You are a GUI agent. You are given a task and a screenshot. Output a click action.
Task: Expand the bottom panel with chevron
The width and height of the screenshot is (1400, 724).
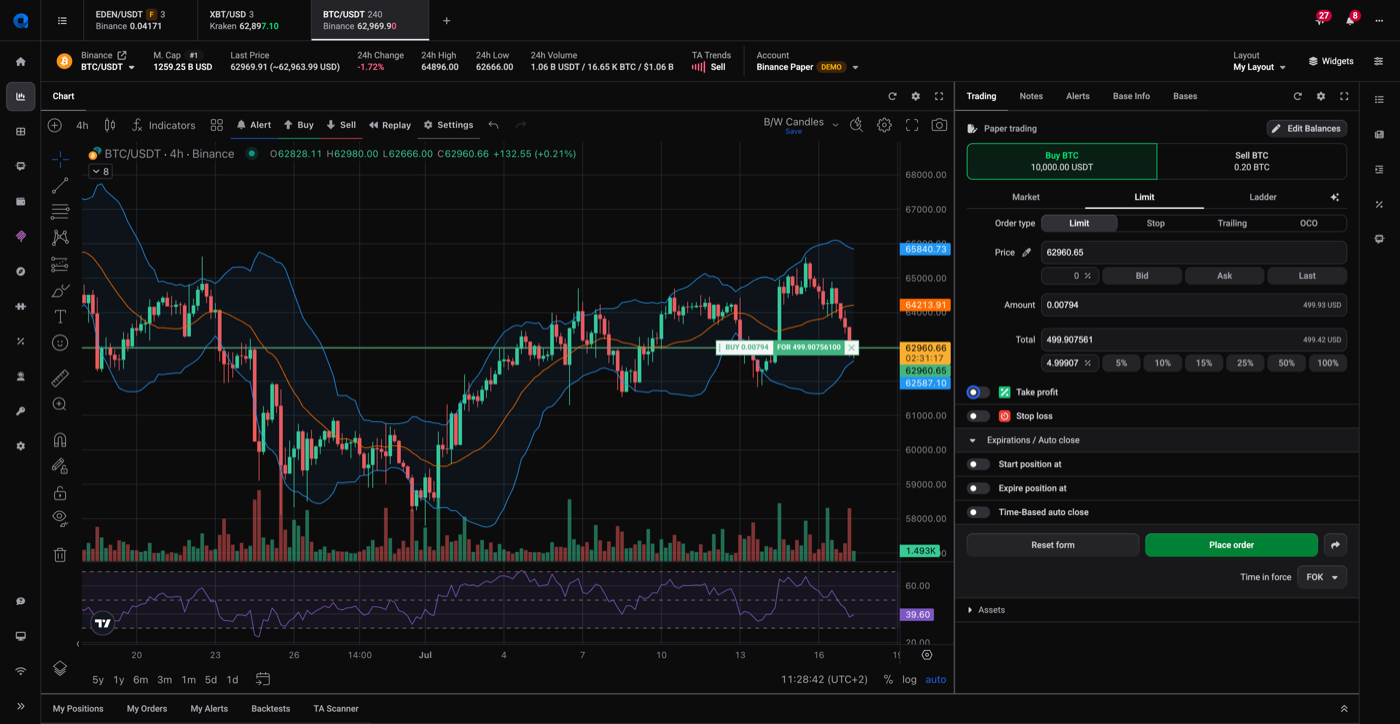(x=1344, y=709)
